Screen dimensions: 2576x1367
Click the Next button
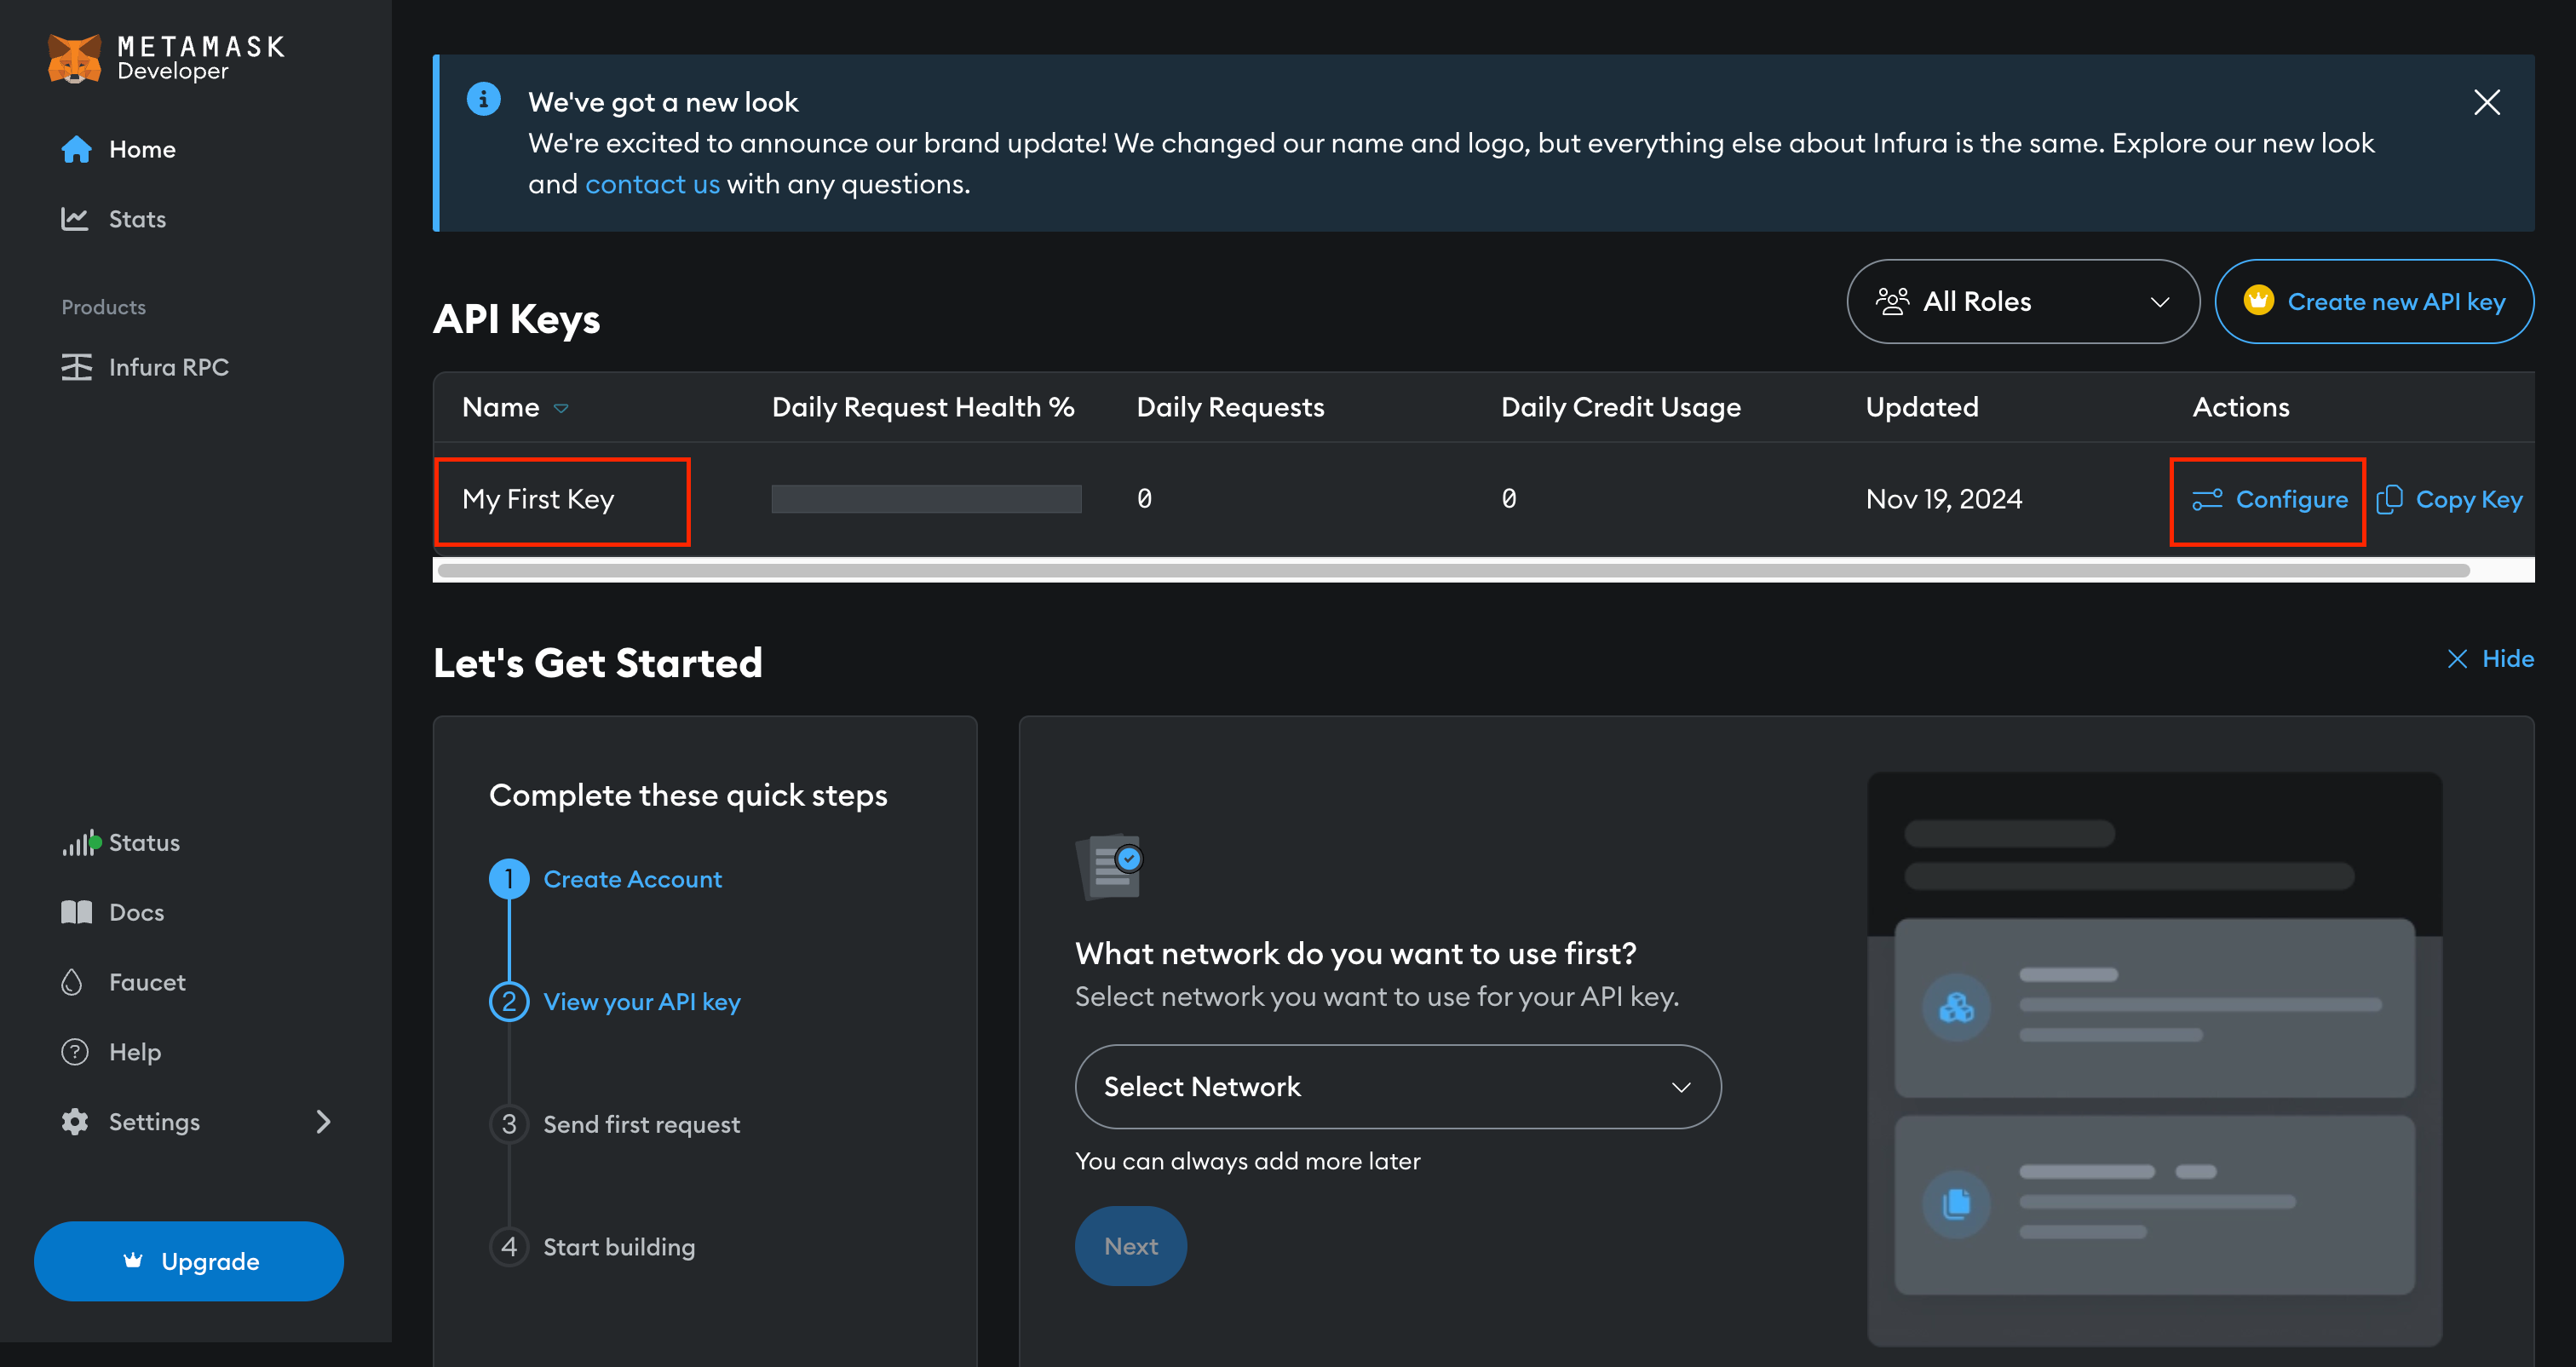click(1130, 1246)
